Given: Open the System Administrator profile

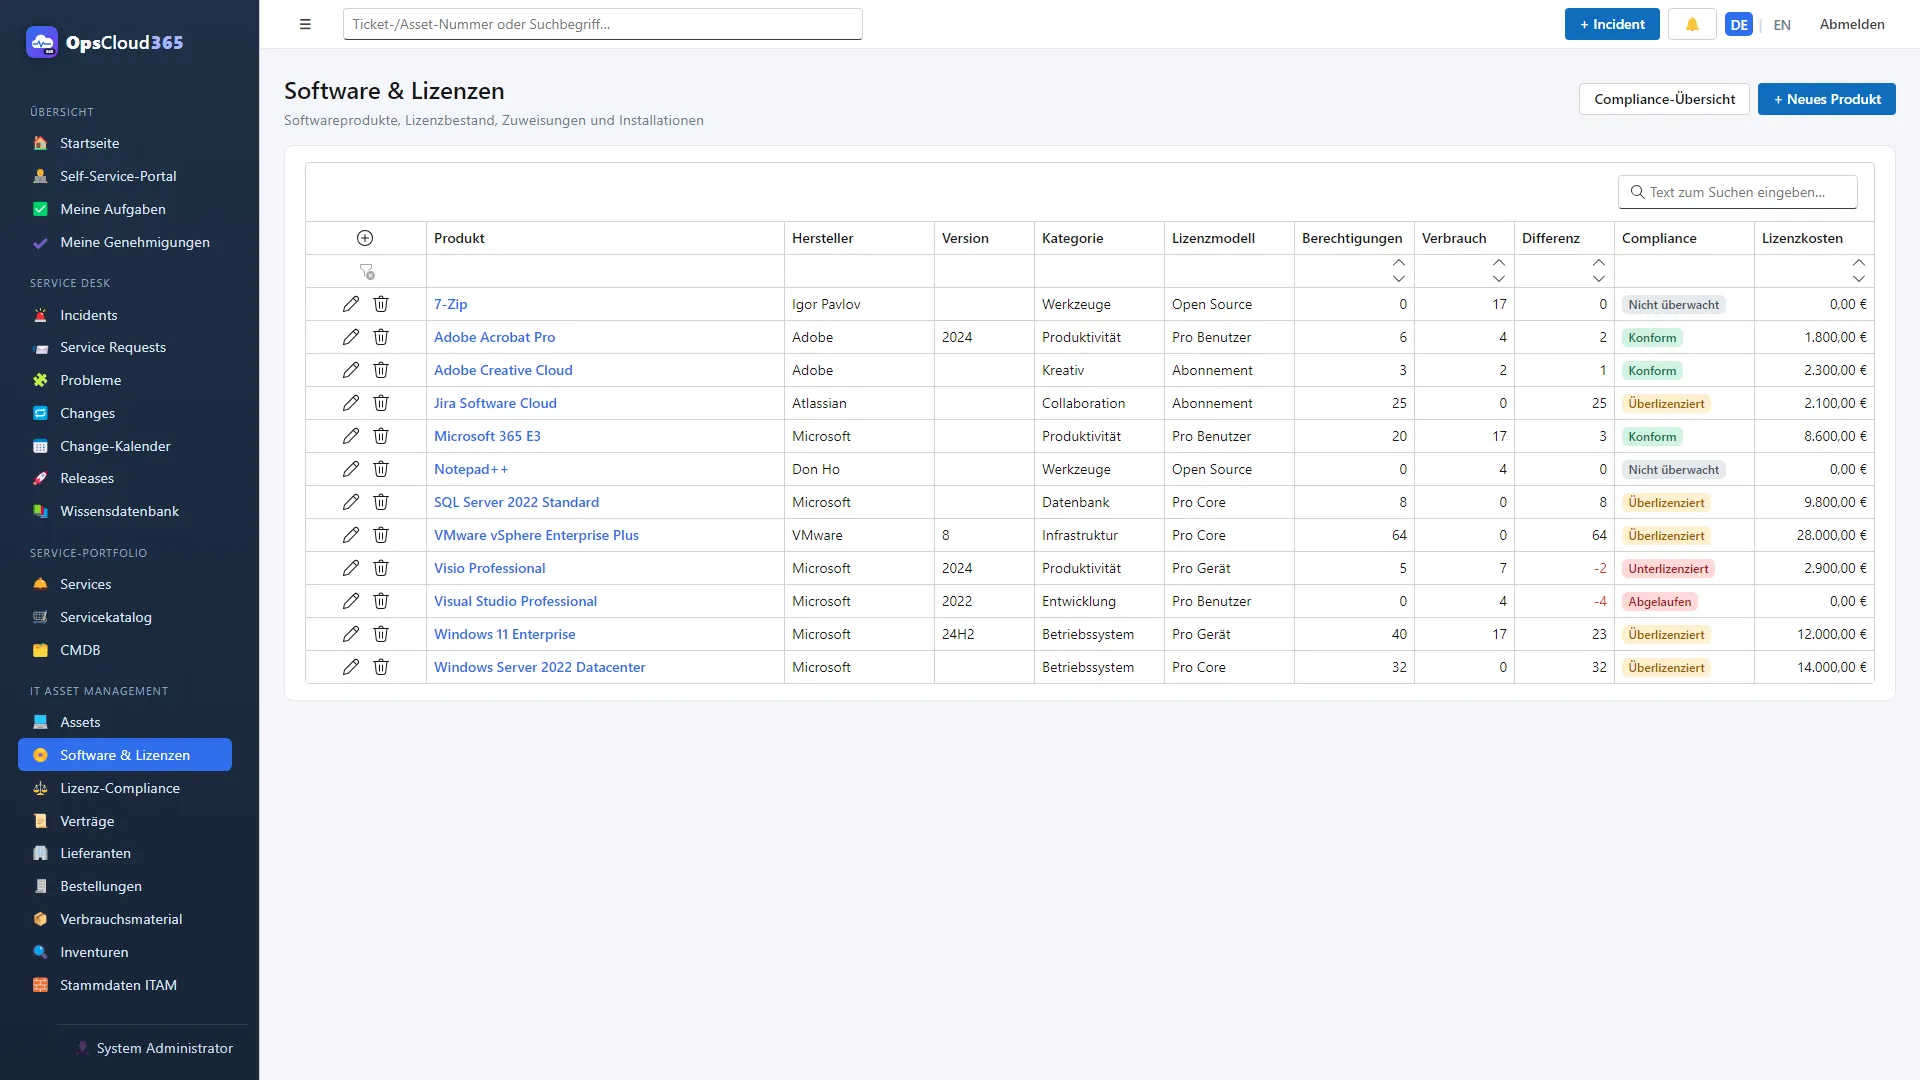Looking at the screenshot, I should point(154,1048).
